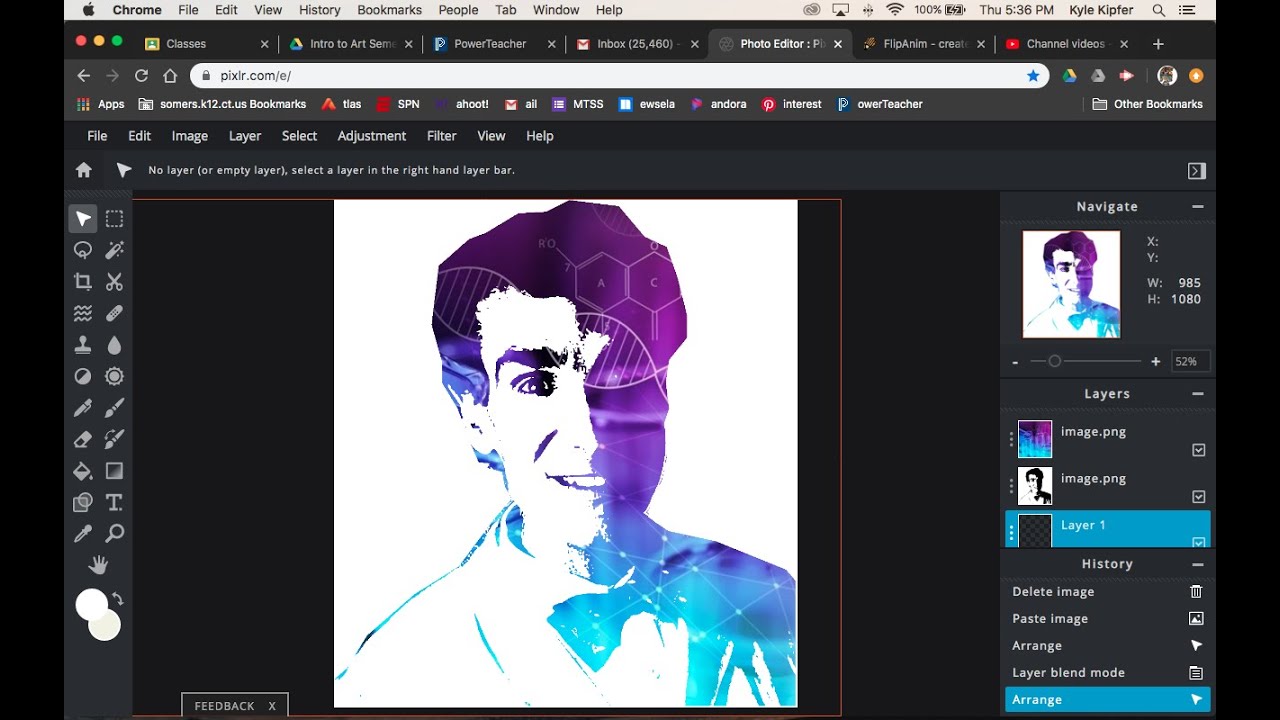1280x720 pixels.
Task: Toggle visibility of second image.png layer
Action: click(1198, 497)
